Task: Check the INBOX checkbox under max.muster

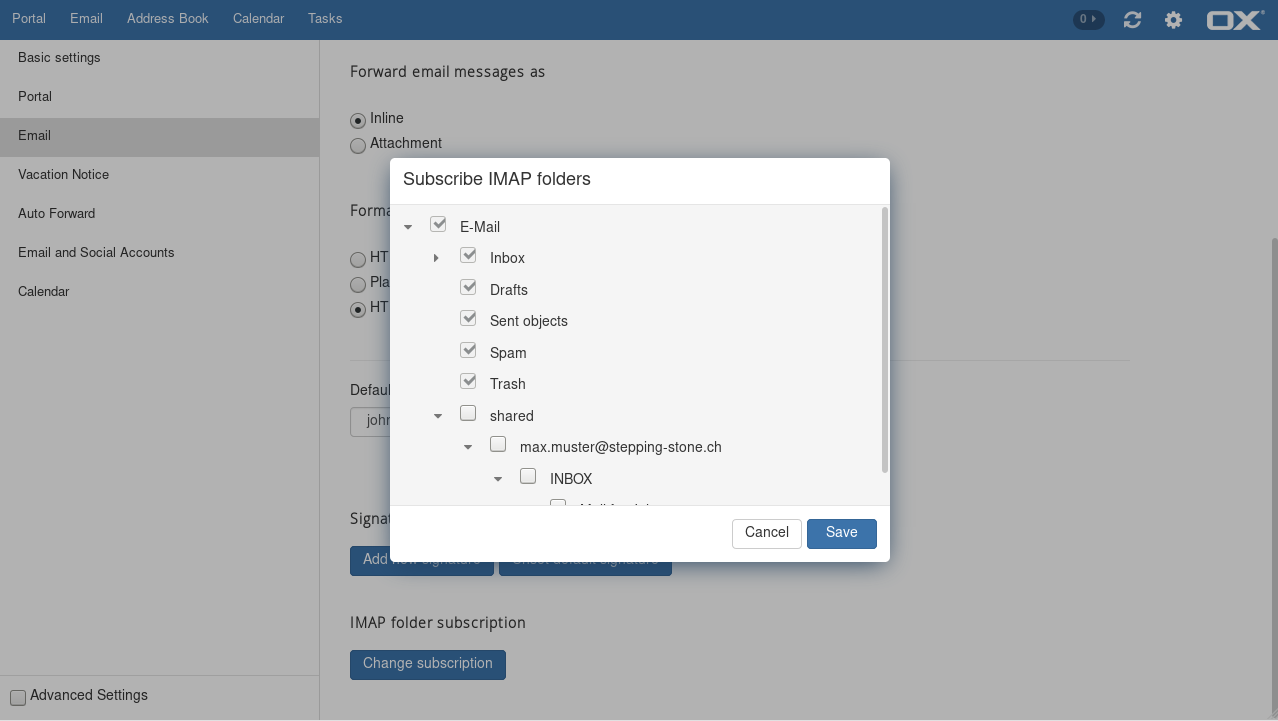Action: [x=528, y=476]
